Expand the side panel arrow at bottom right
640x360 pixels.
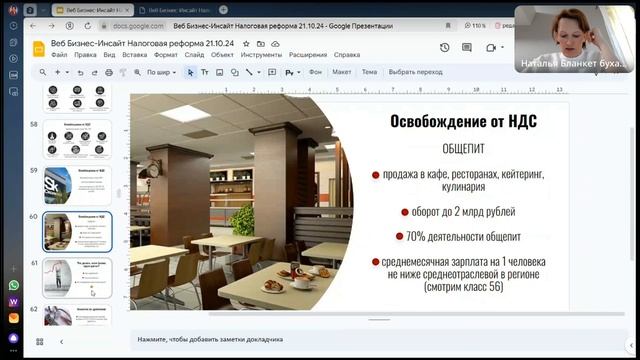coord(631,345)
